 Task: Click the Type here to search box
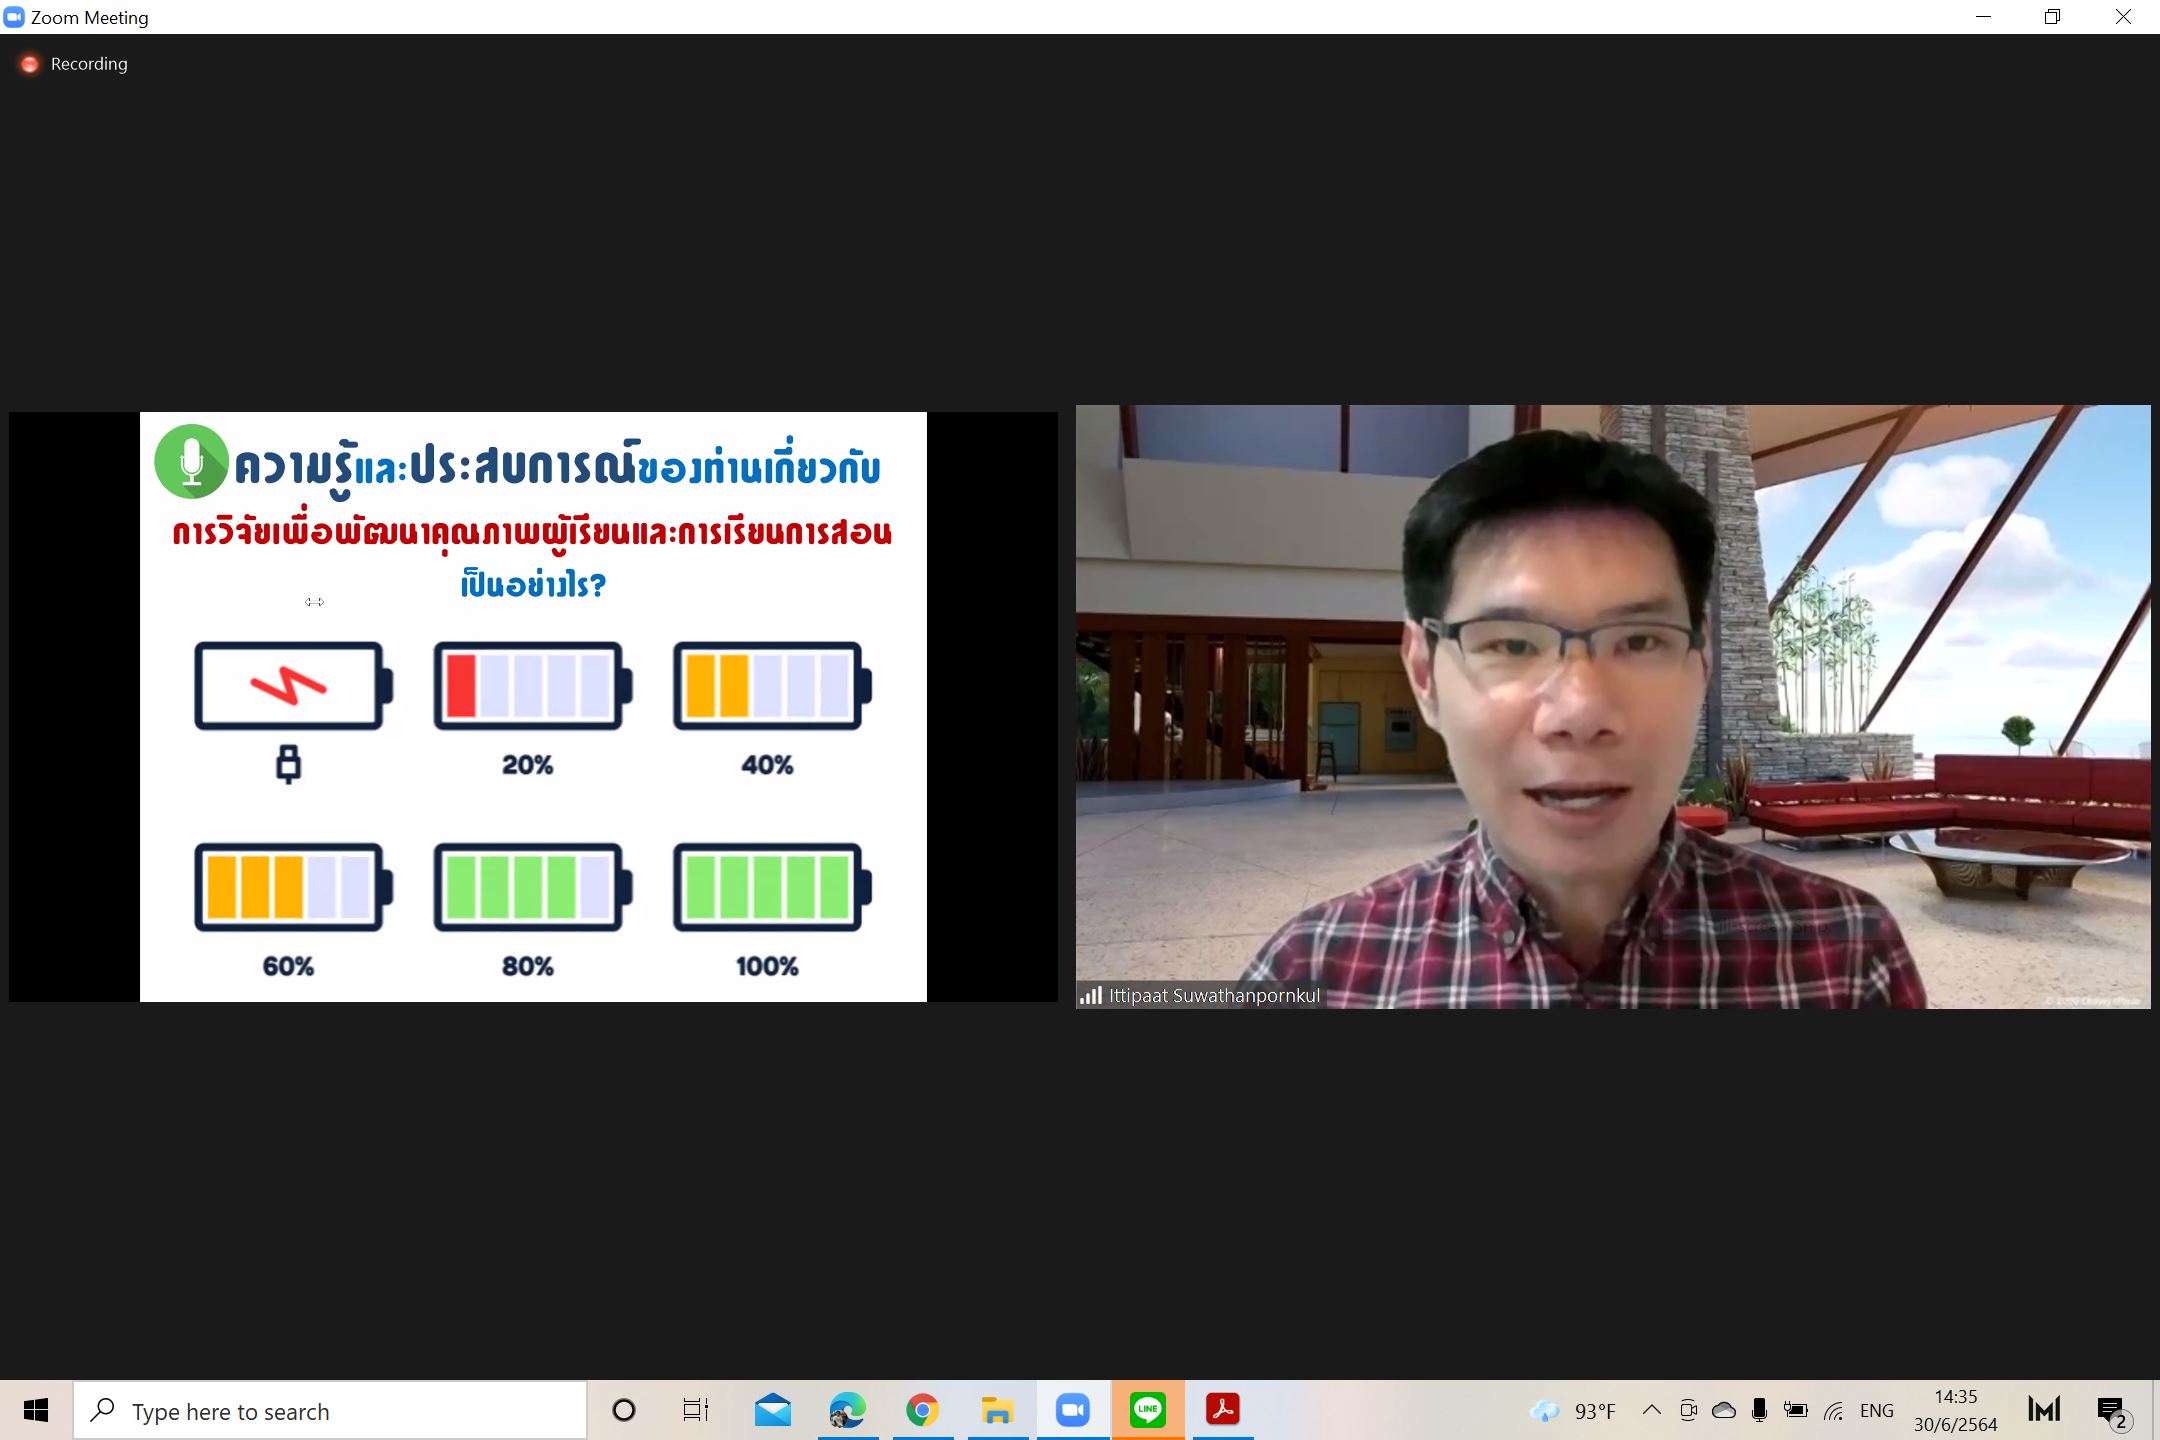(x=330, y=1410)
